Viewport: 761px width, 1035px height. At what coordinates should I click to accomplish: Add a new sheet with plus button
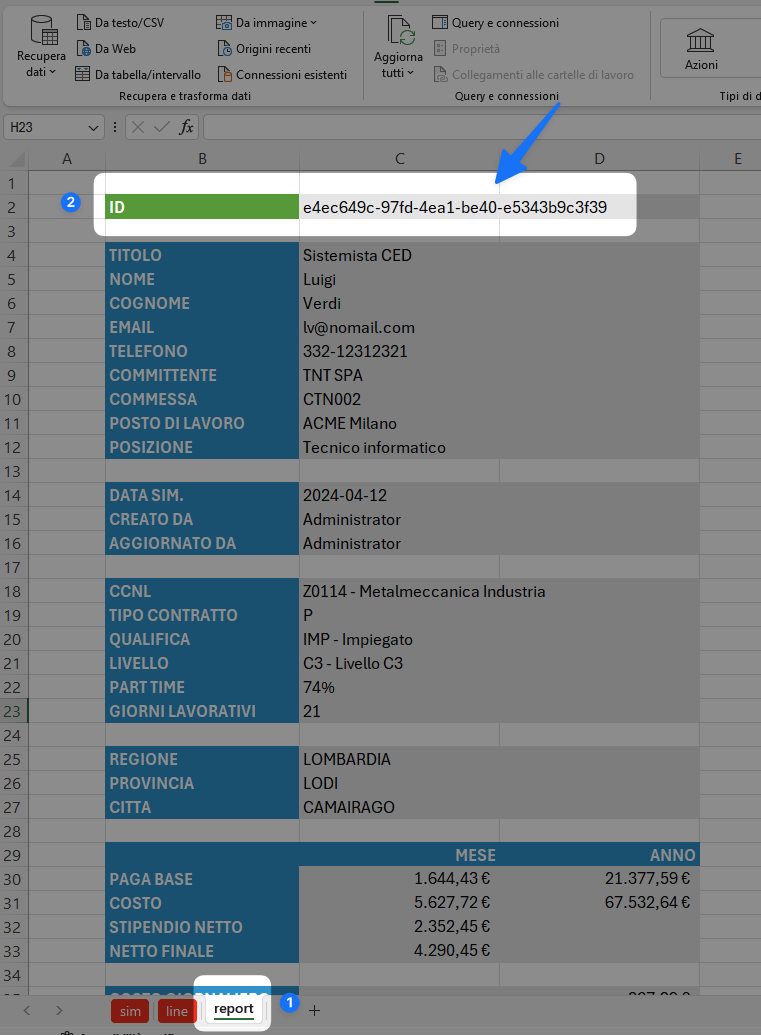pyautogui.click(x=314, y=1010)
